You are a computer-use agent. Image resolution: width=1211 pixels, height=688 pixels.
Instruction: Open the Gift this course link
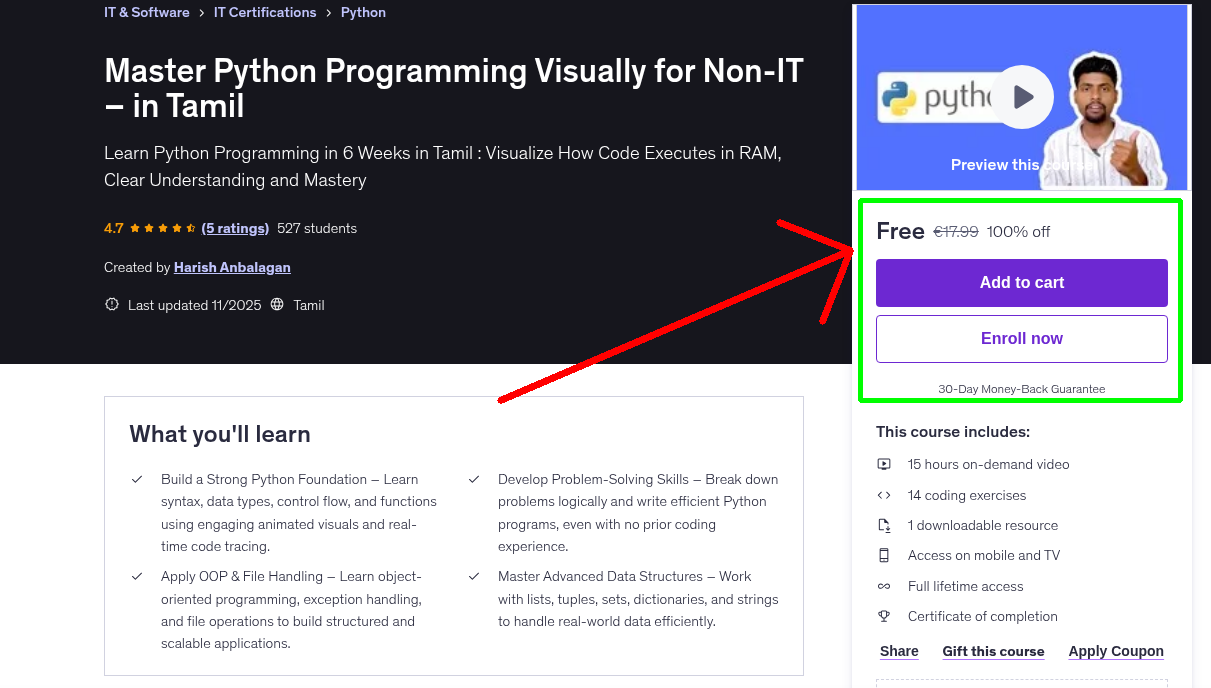(x=993, y=651)
